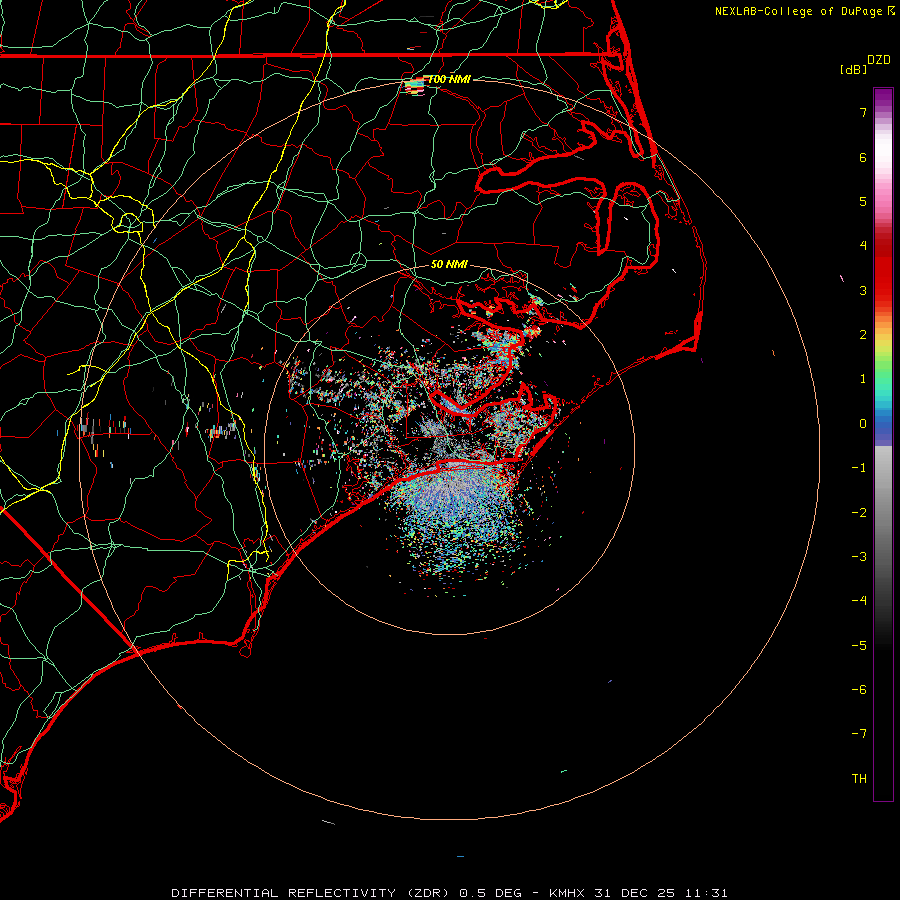Viewport: 900px width, 900px height.
Task: Click the 7 dB tick label
Action: (x=863, y=112)
